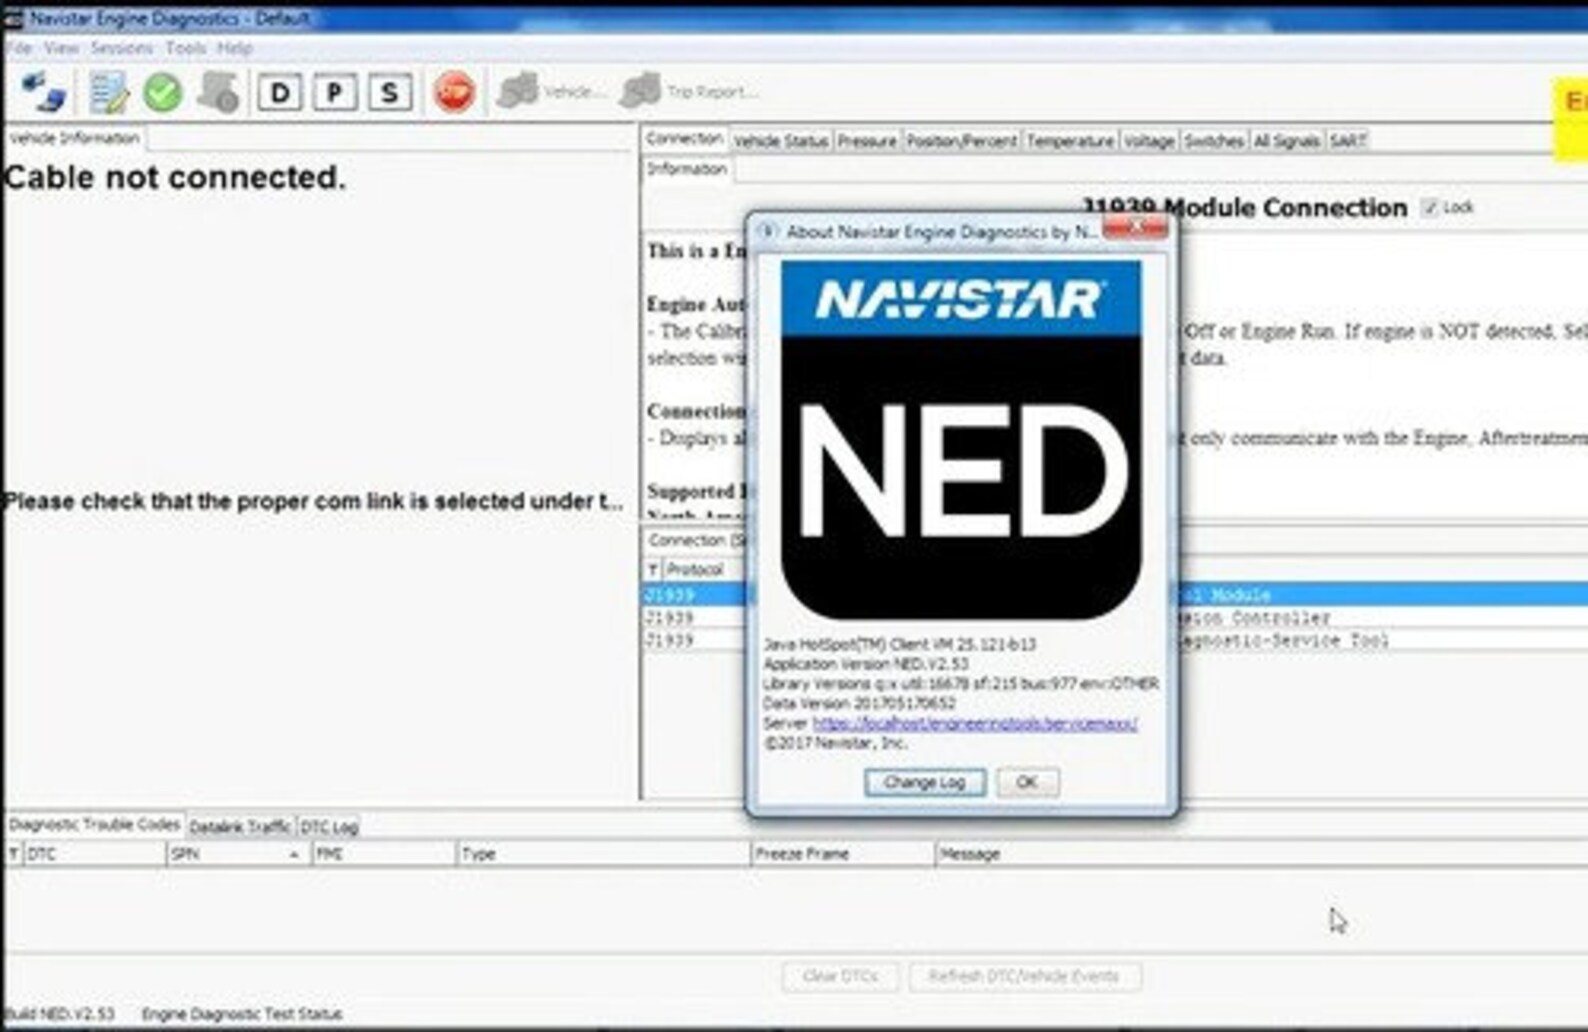This screenshot has width=1588, height=1032.
Task: Close the About Navistar Engine Diagnostics dialog
Action: [1136, 228]
